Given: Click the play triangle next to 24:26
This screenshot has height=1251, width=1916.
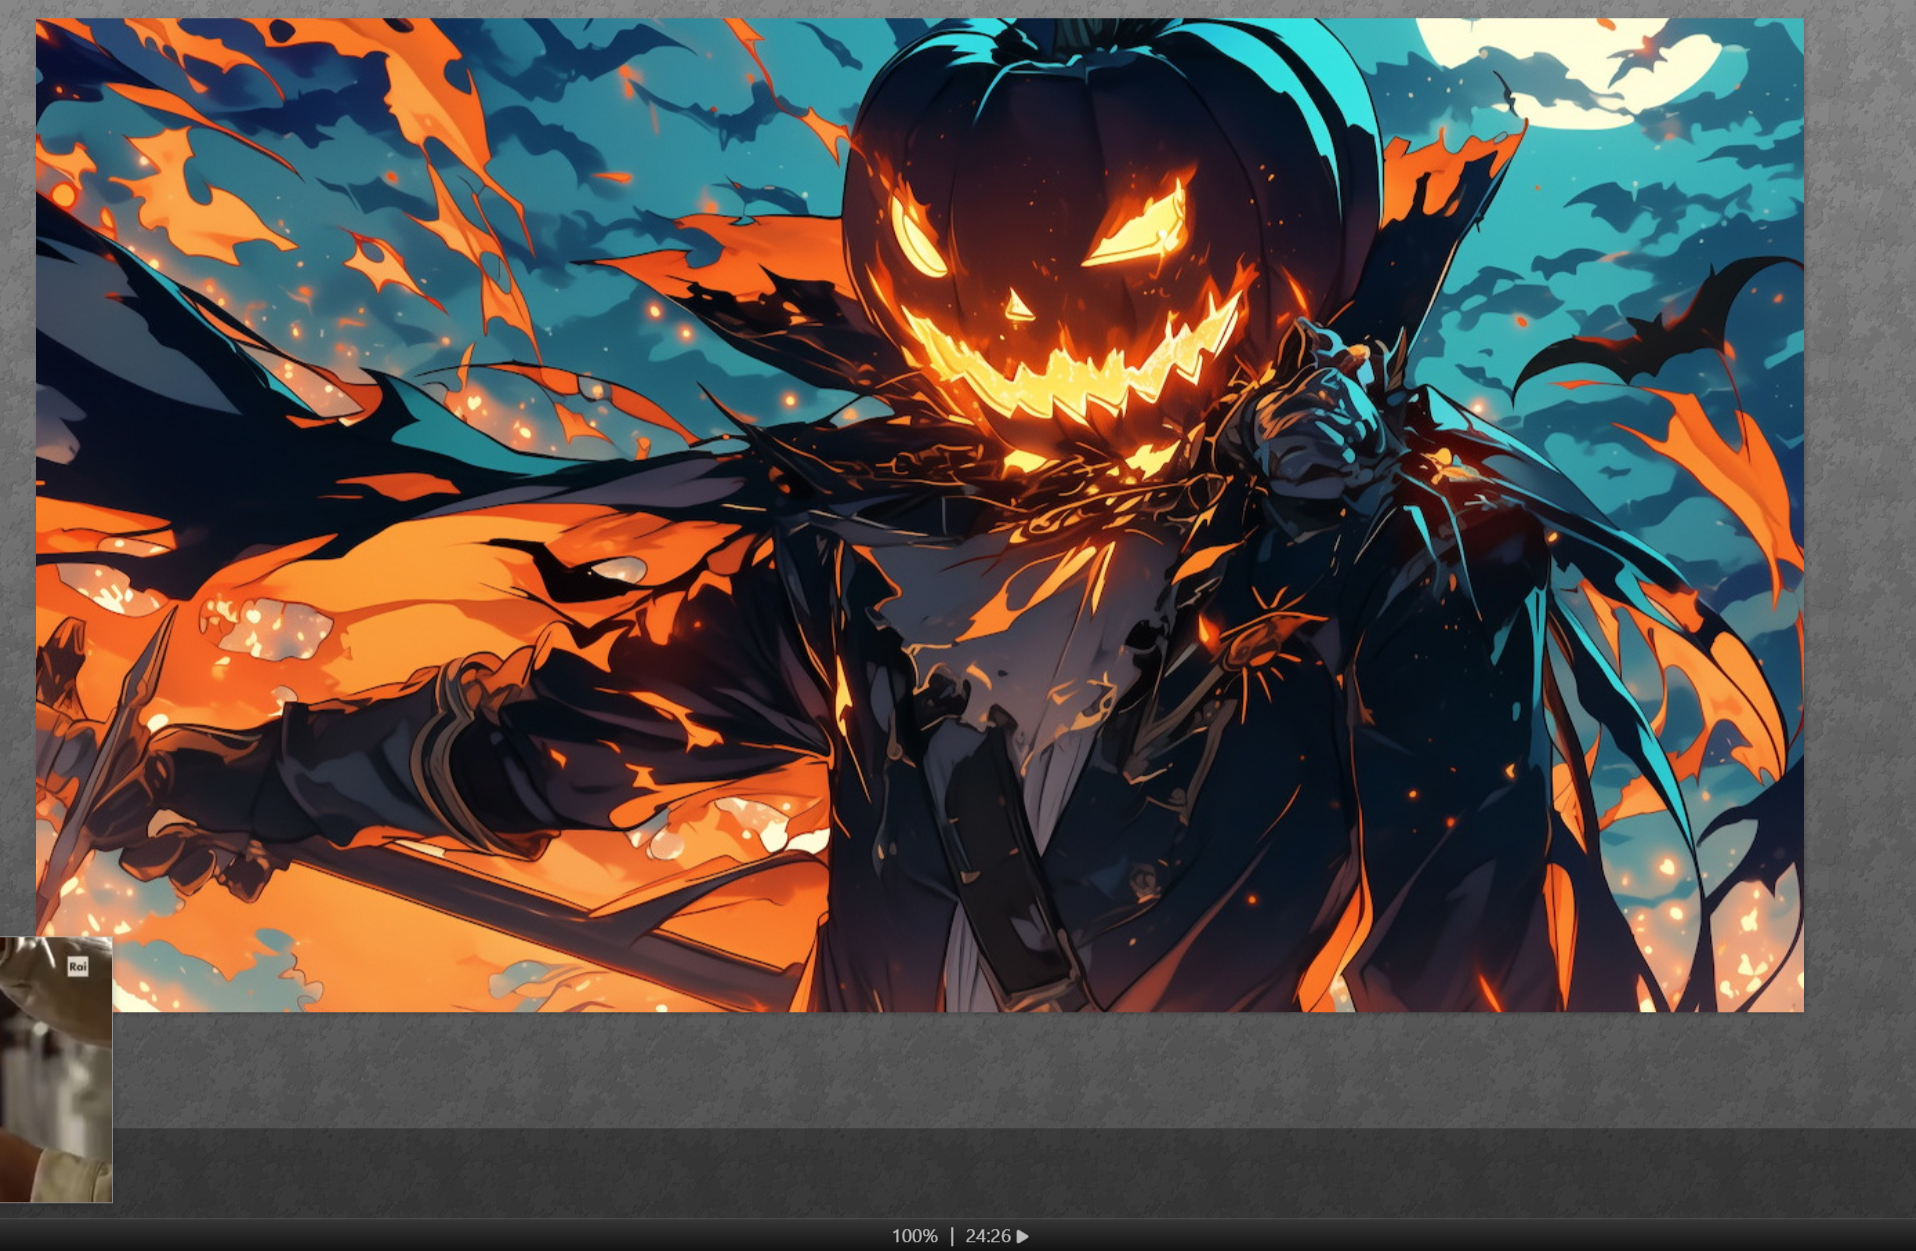Looking at the screenshot, I should click(x=1023, y=1237).
